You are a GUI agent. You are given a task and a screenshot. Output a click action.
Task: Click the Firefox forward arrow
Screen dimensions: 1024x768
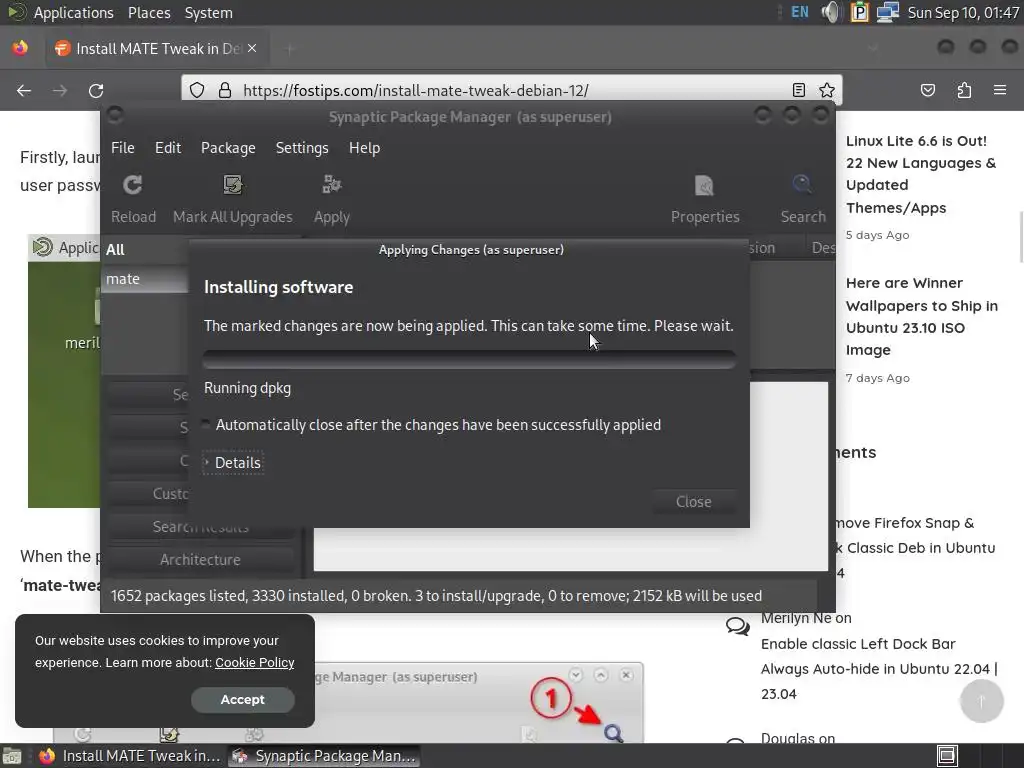(x=60, y=91)
